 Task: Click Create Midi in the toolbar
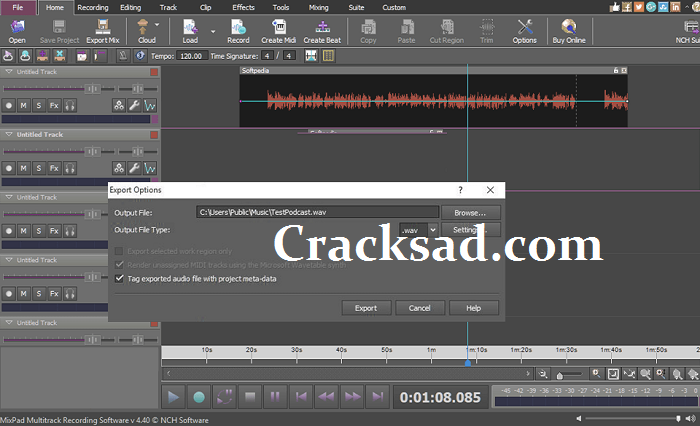pyautogui.click(x=279, y=31)
